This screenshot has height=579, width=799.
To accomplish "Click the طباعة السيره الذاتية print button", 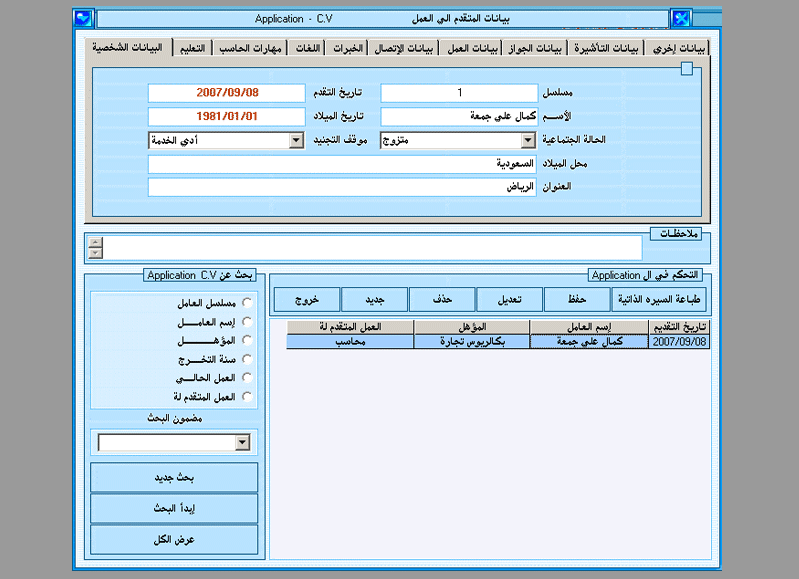I will pos(659,300).
